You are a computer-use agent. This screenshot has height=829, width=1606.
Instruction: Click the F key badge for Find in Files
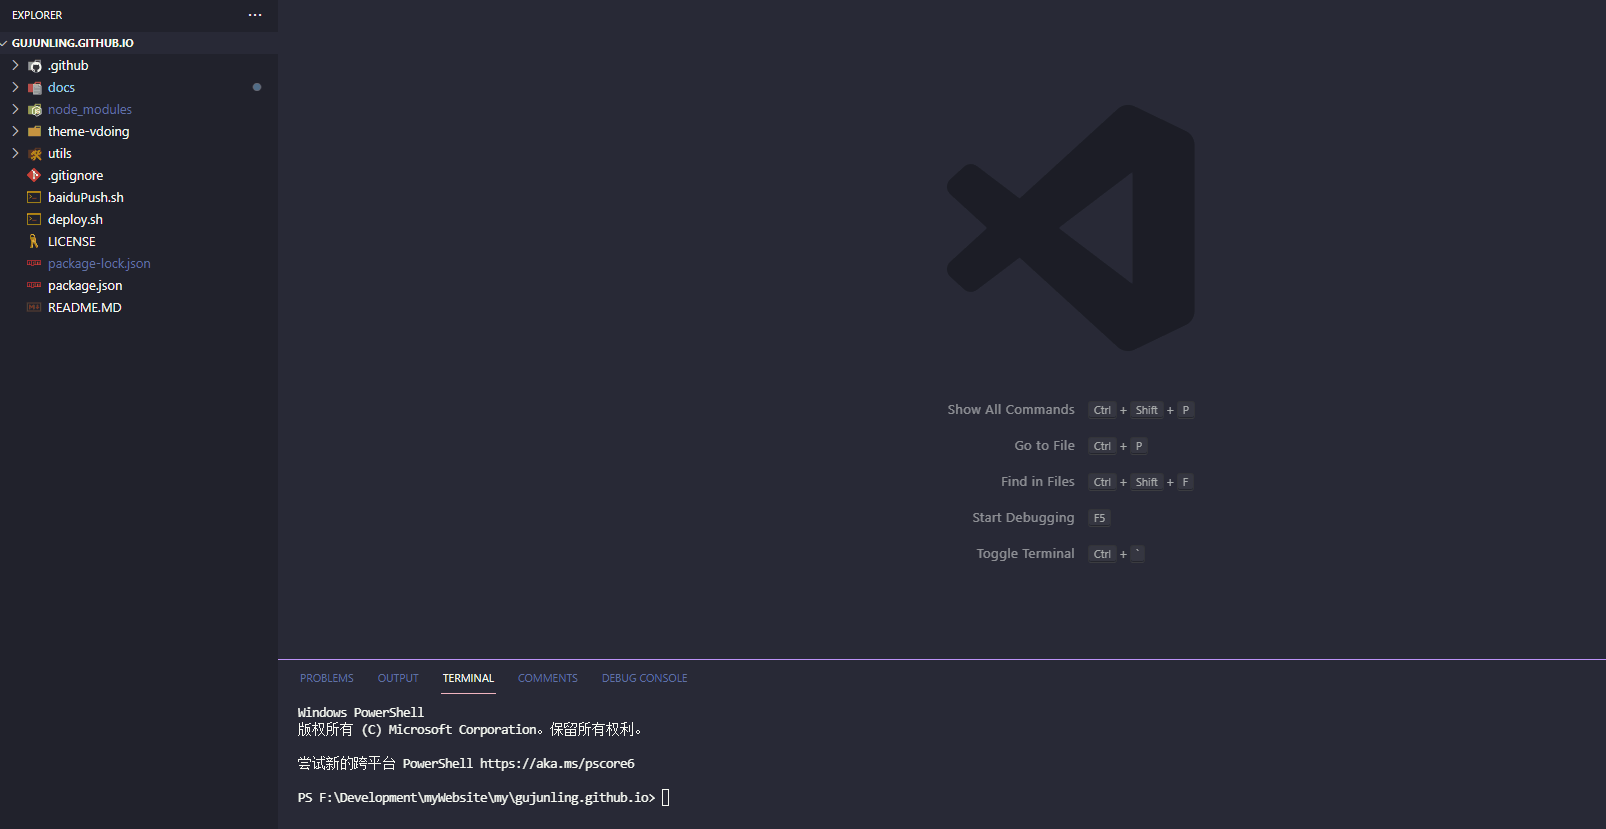click(x=1185, y=482)
